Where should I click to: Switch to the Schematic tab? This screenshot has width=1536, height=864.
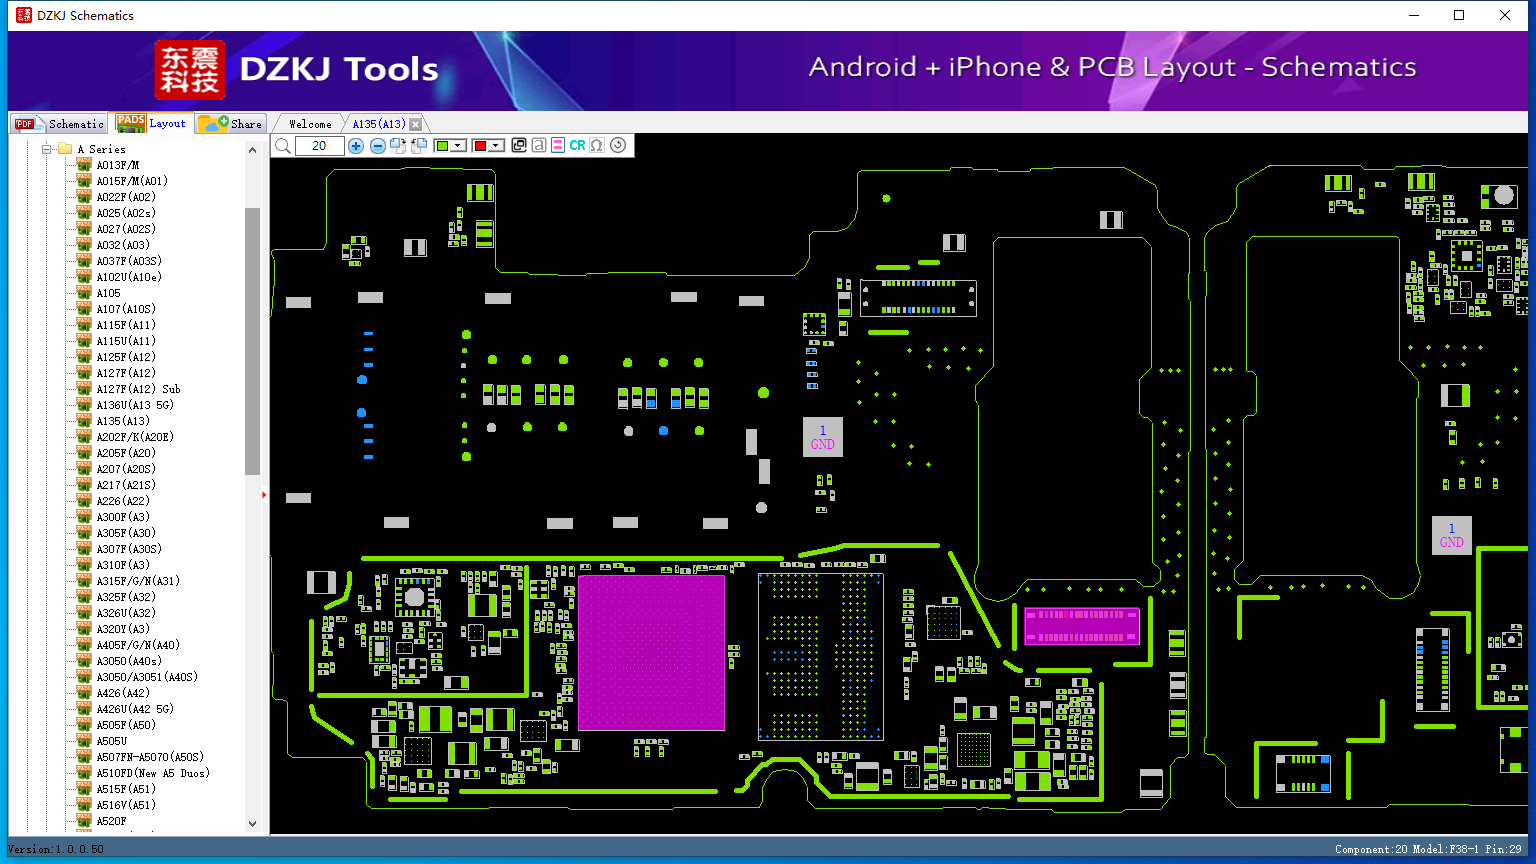click(x=60, y=124)
